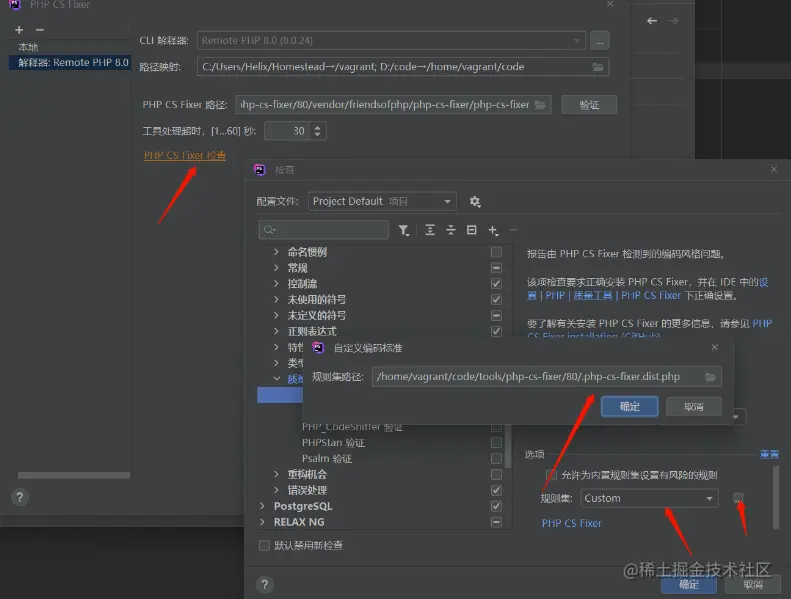Collapse all inspection groups
This screenshot has width=791, height=599.
pos(450,230)
